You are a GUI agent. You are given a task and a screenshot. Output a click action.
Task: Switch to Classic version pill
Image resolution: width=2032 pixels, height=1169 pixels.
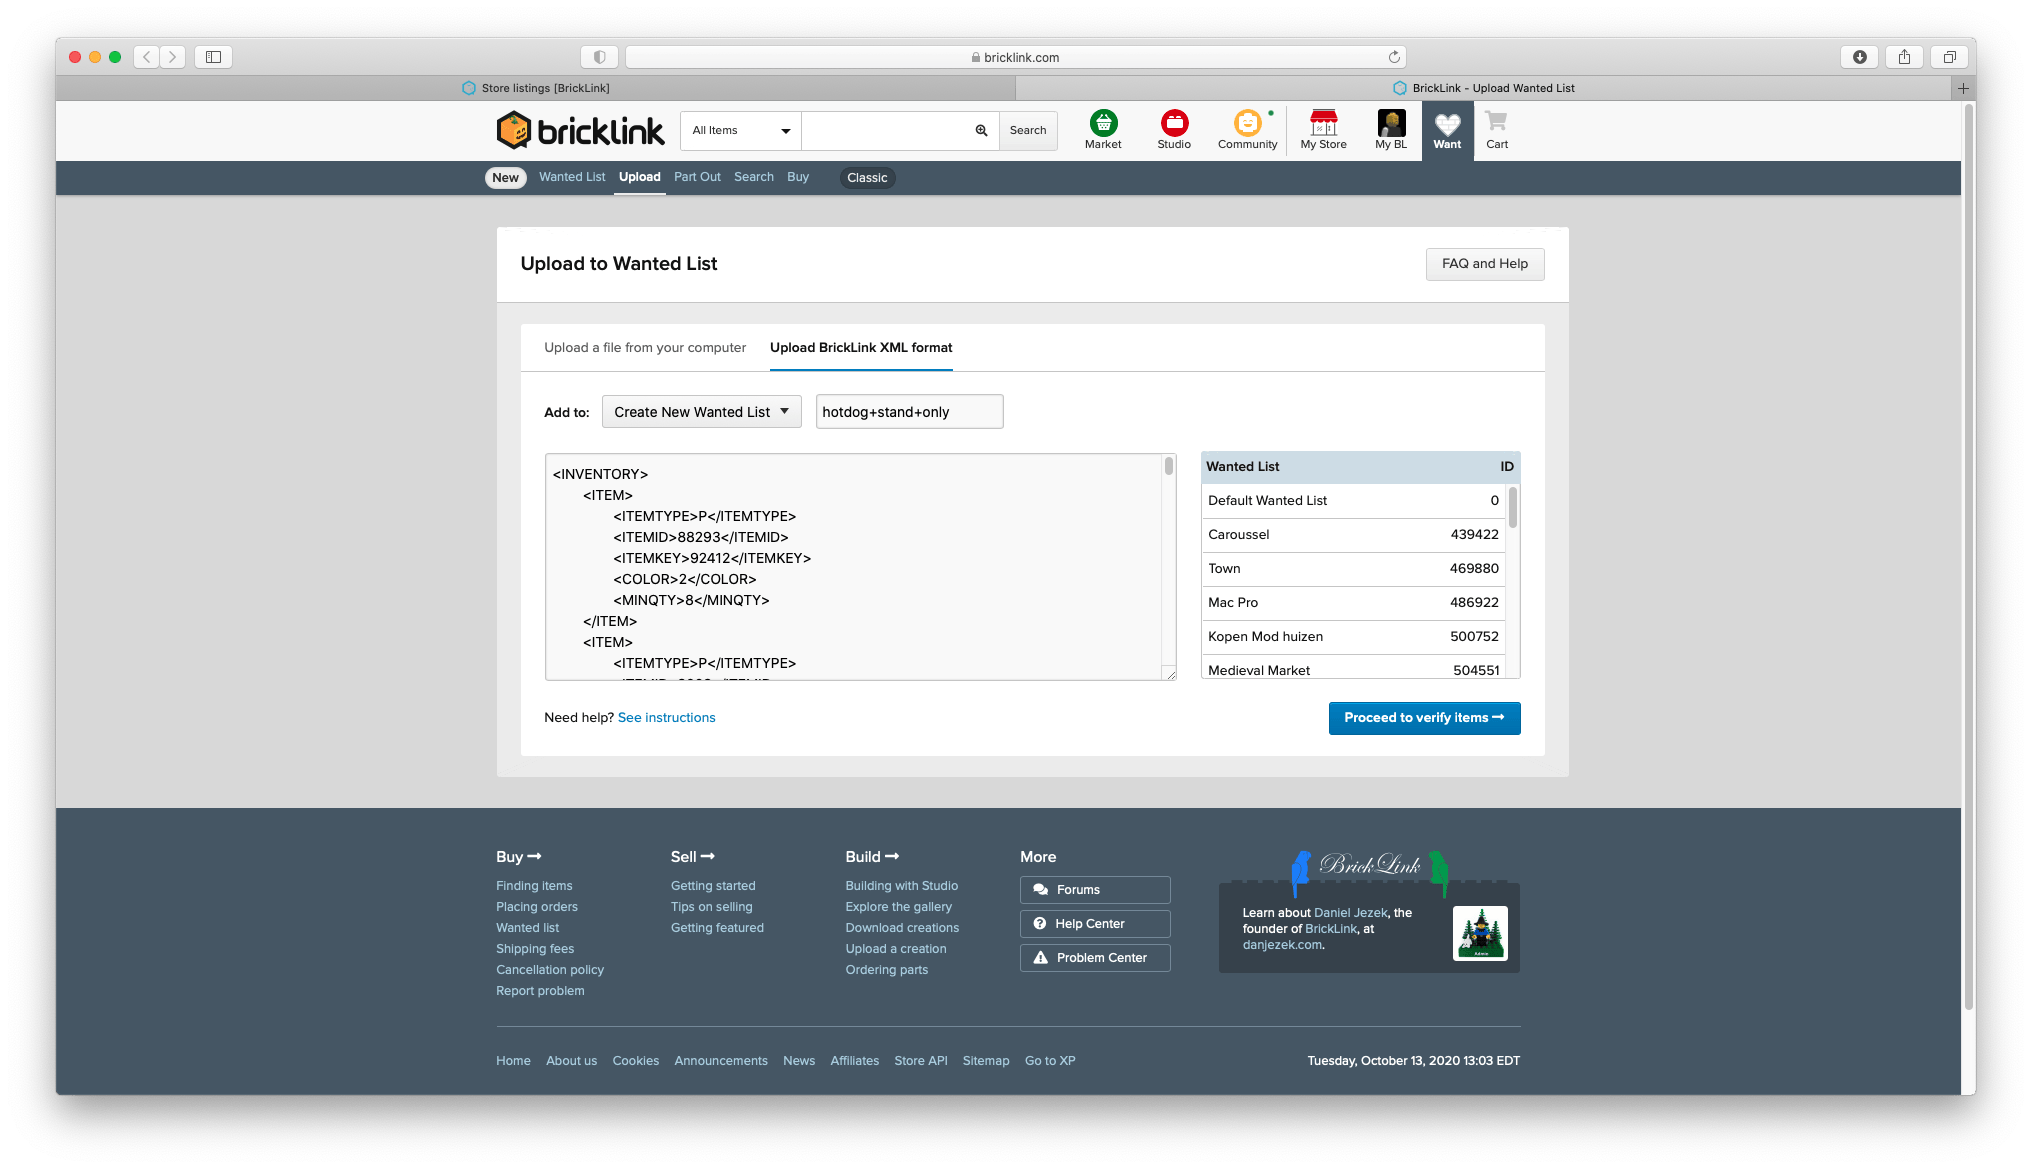pyautogui.click(x=867, y=178)
